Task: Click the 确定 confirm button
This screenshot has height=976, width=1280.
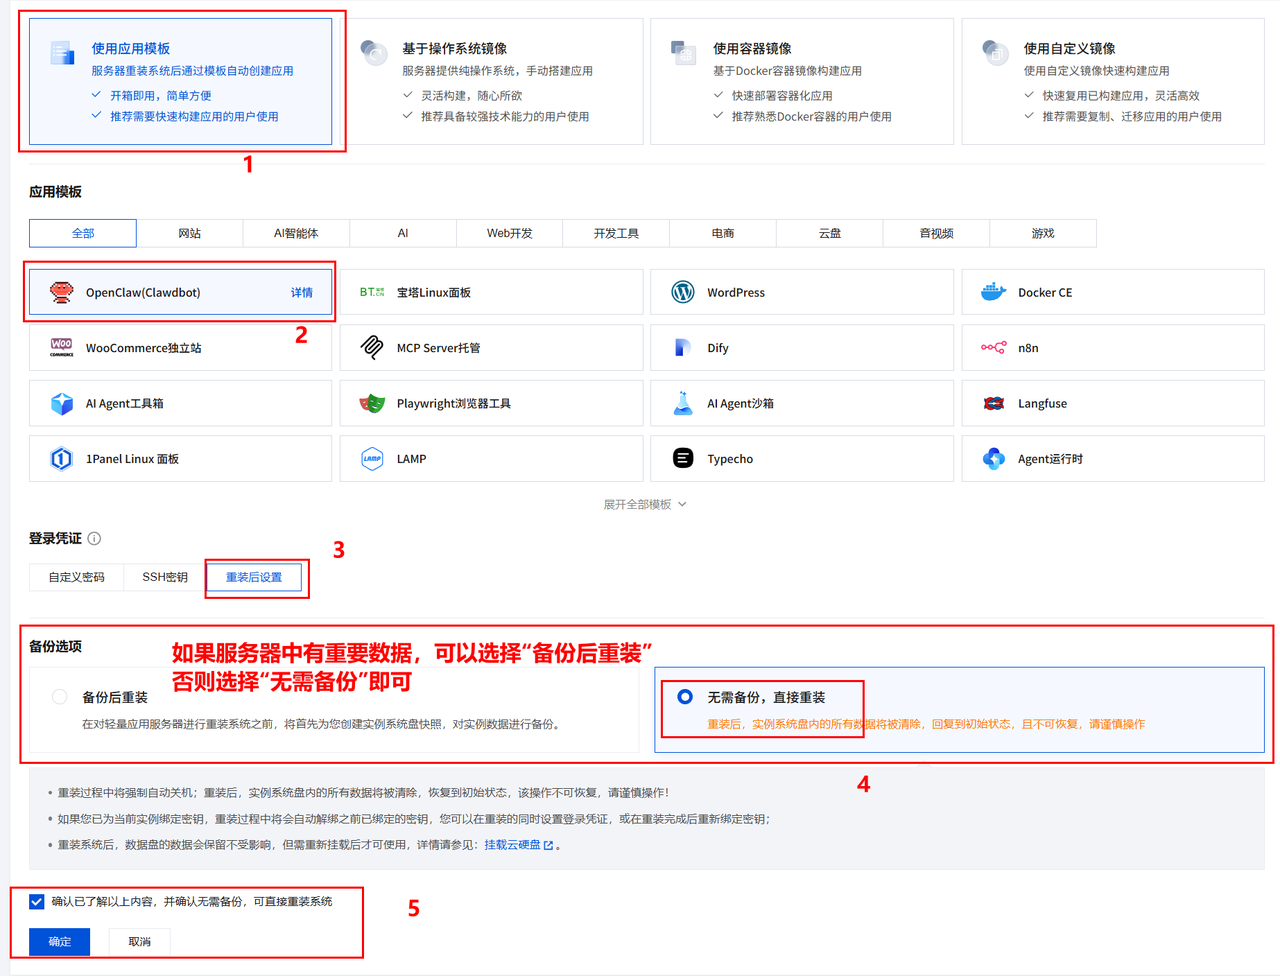Action: [58, 941]
